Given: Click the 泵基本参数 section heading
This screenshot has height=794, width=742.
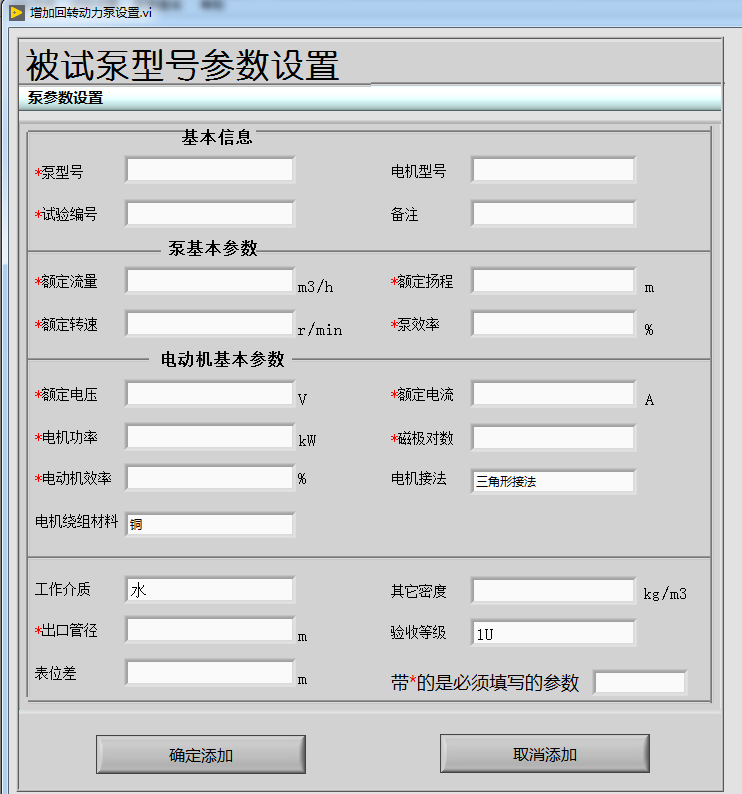Looking at the screenshot, I should [x=213, y=249].
